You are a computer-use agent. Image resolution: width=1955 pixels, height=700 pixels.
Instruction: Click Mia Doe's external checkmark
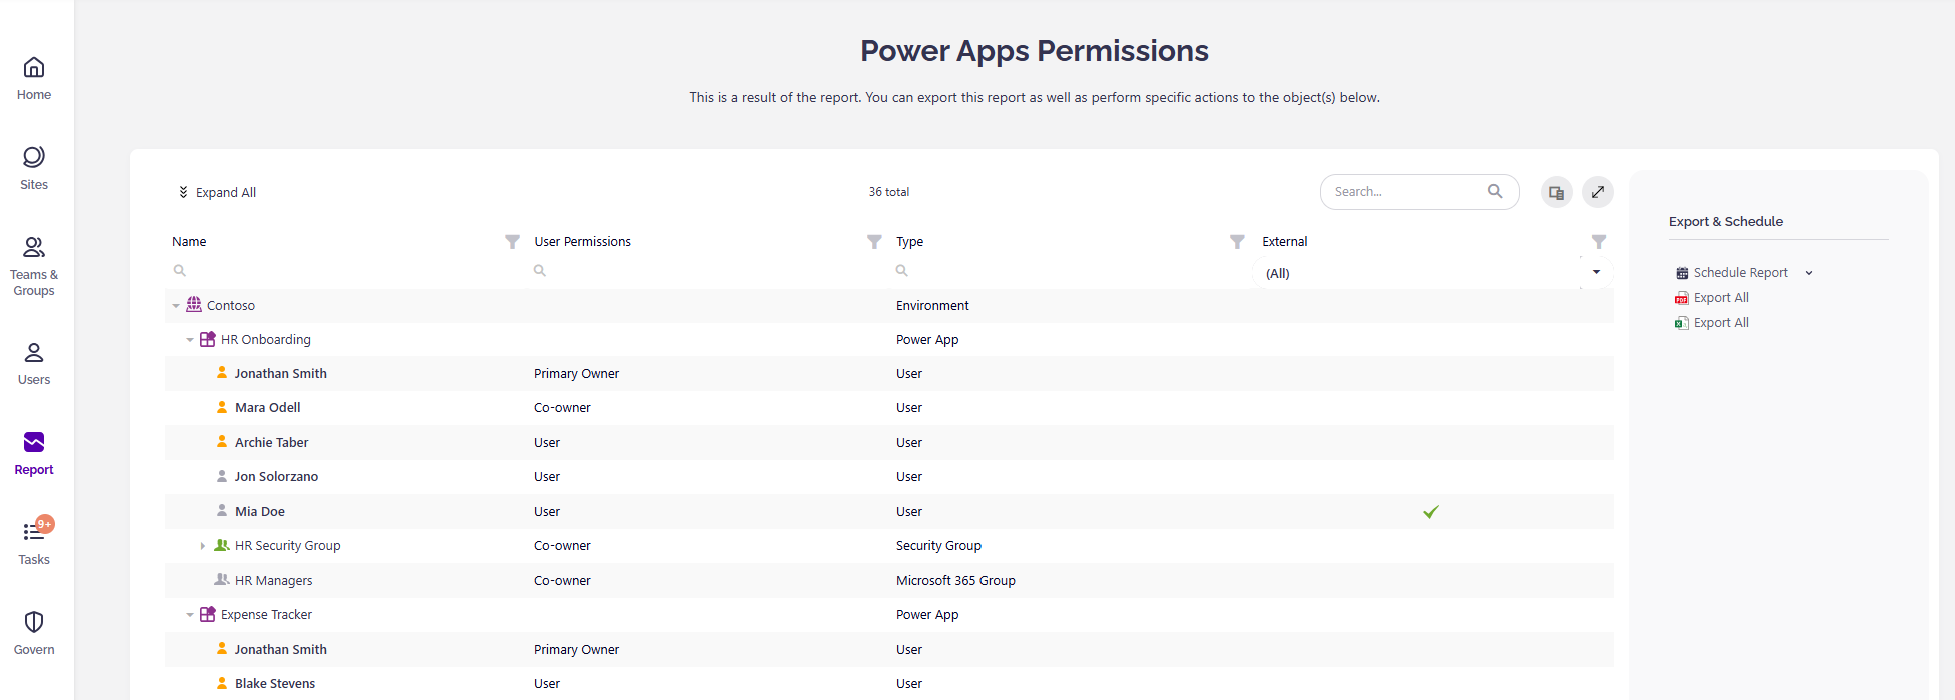coord(1431,512)
